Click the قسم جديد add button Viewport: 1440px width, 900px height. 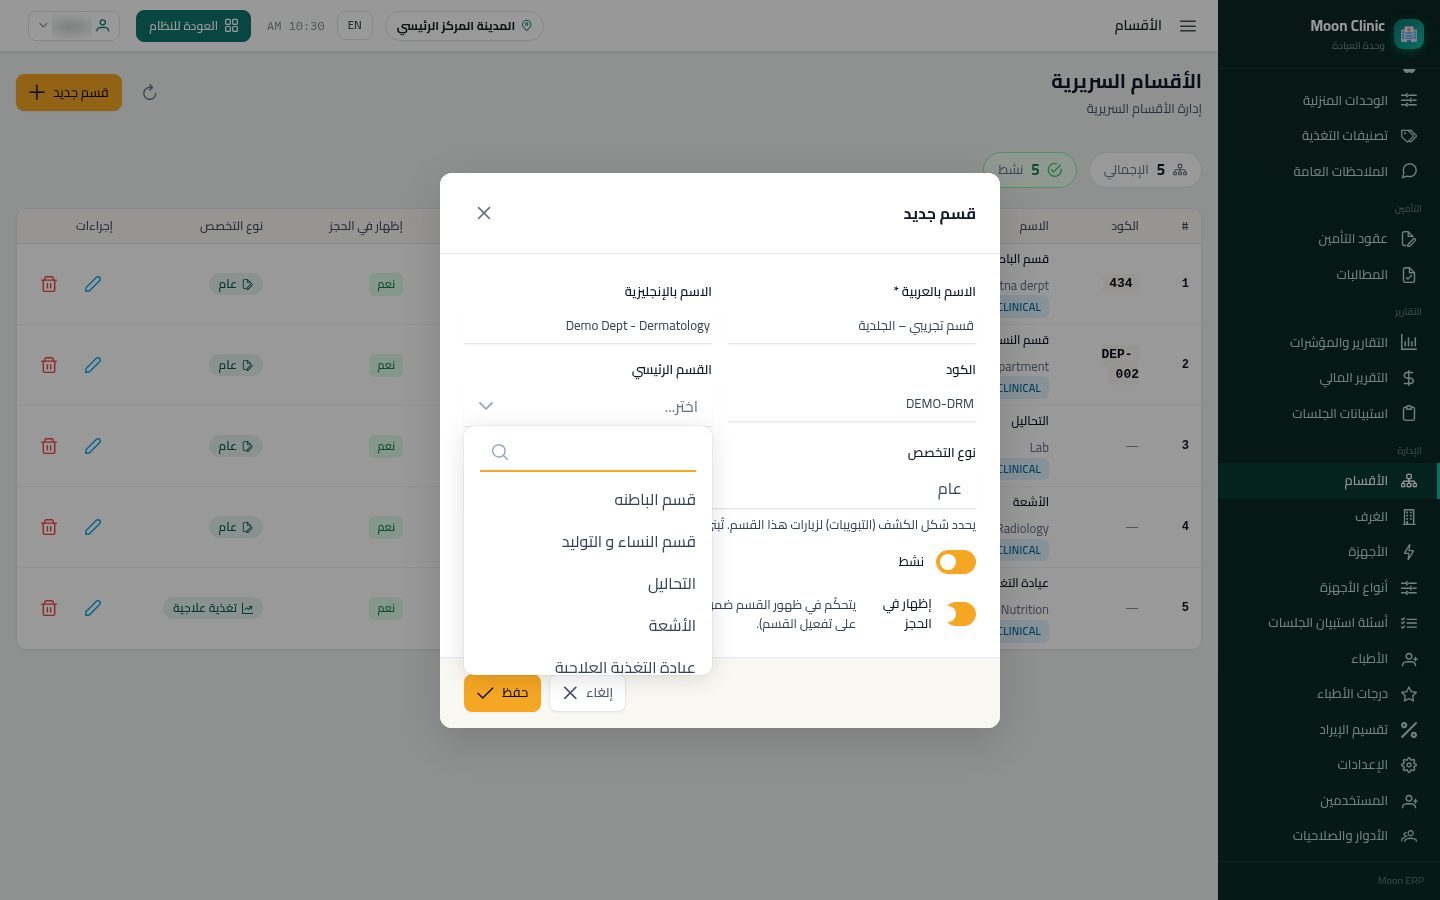pos(69,93)
